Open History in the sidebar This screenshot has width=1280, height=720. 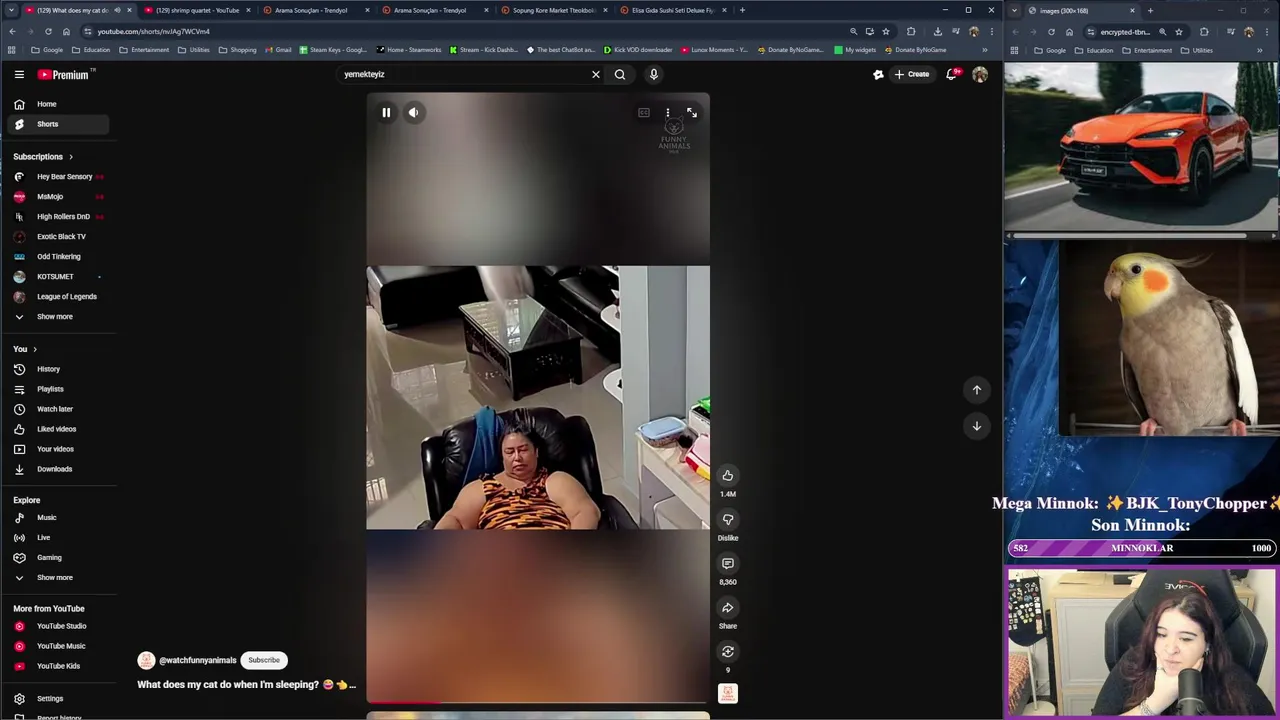pos(60,369)
